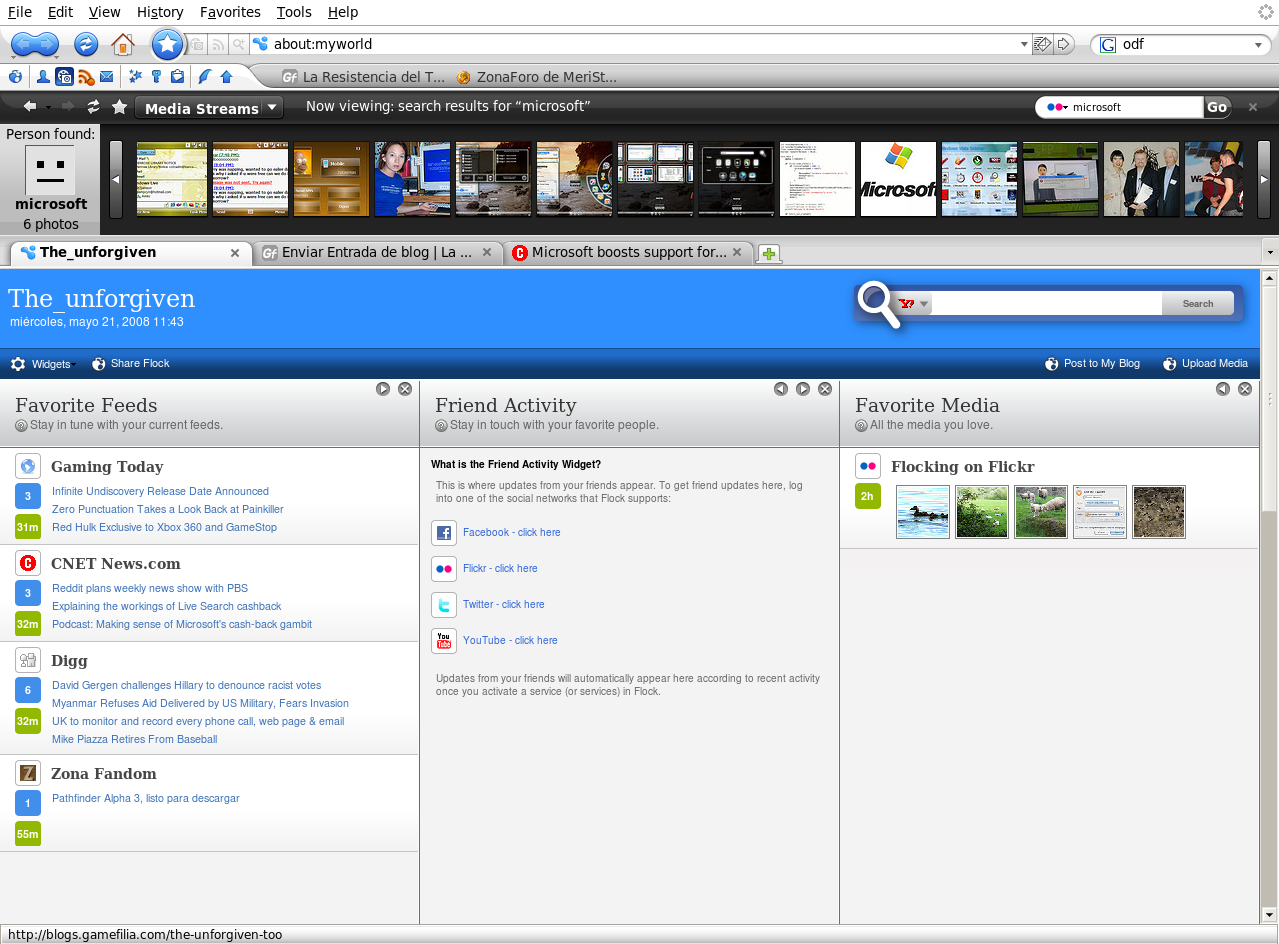Open Mike Piazza Retires From Baseball link
This screenshot has height=944, width=1279.
pyautogui.click(x=134, y=740)
